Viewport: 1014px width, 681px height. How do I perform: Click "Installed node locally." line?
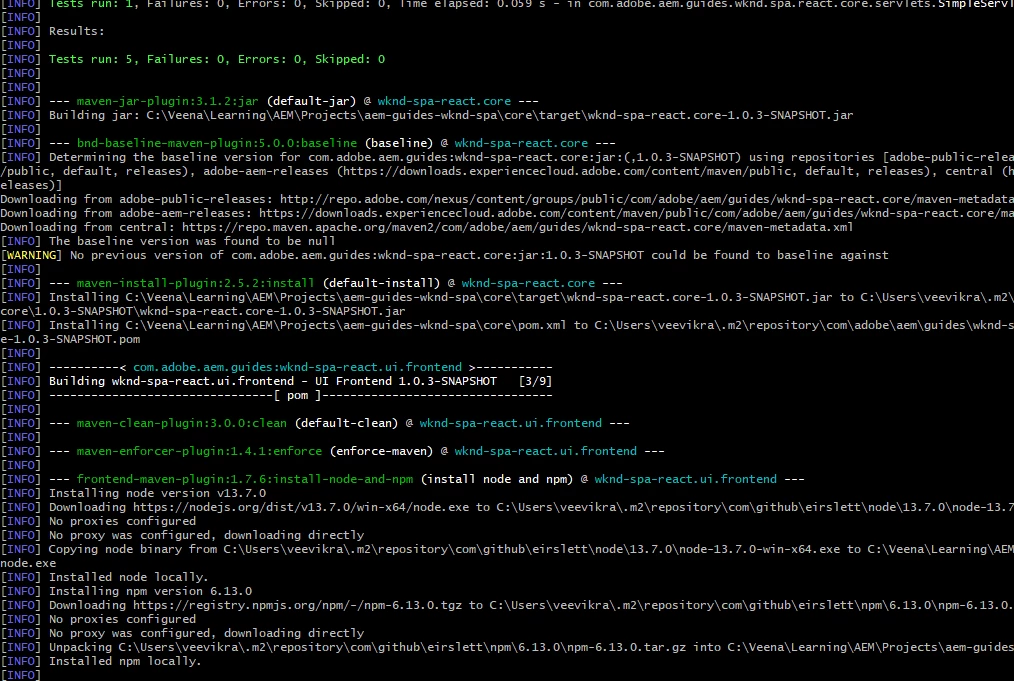point(129,578)
